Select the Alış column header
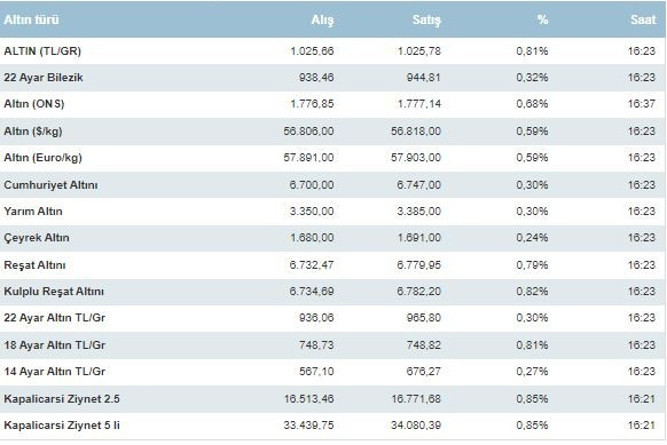667x445 pixels. coord(322,20)
